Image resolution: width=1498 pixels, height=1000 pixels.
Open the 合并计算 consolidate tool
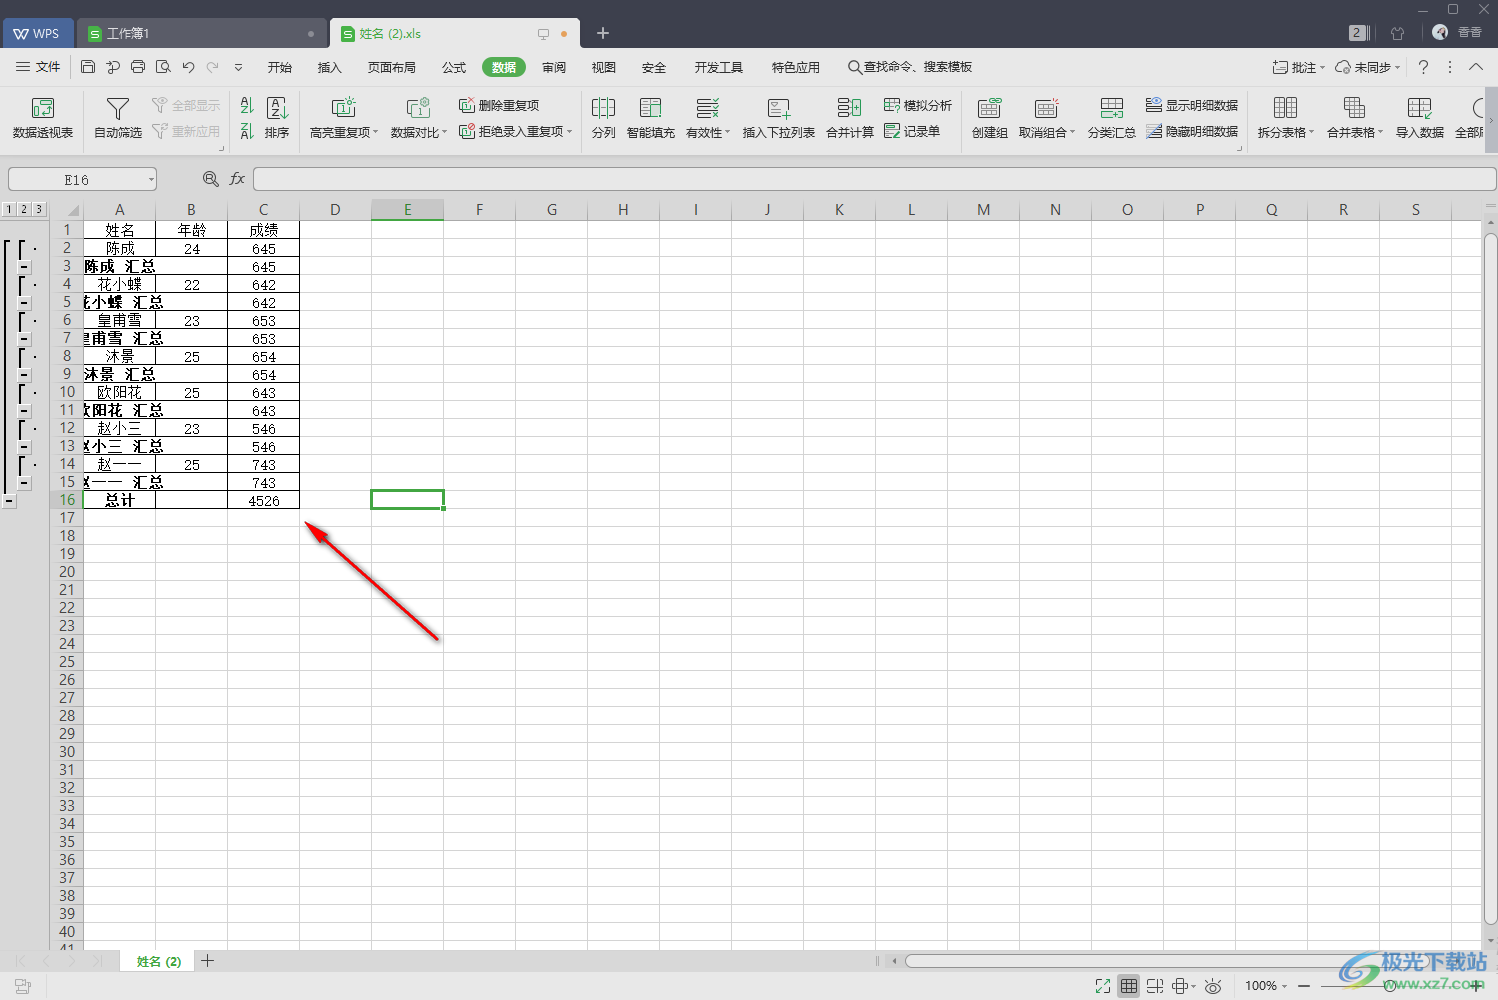850,118
